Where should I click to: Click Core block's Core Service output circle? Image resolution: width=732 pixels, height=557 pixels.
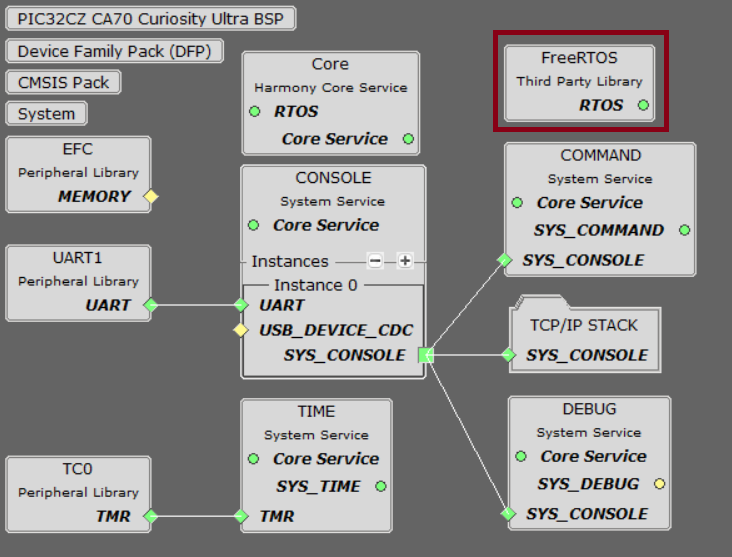[408, 139]
